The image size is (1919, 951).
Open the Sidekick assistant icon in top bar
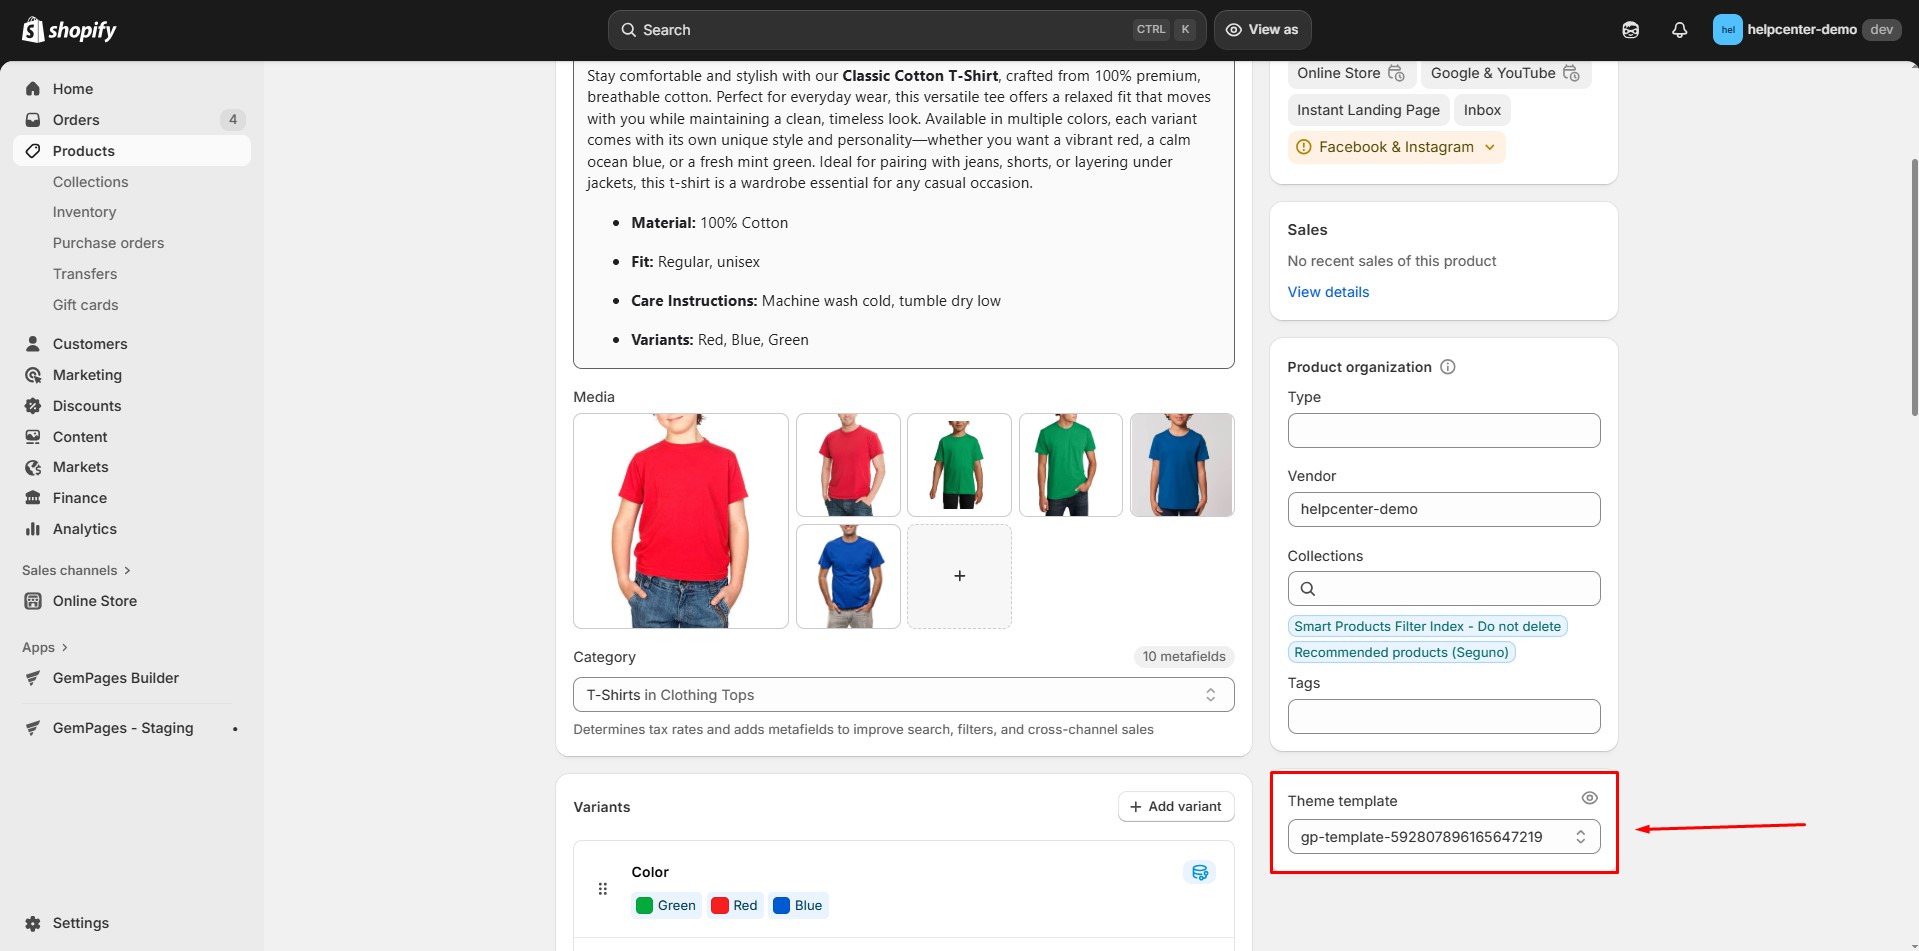(x=1630, y=30)
